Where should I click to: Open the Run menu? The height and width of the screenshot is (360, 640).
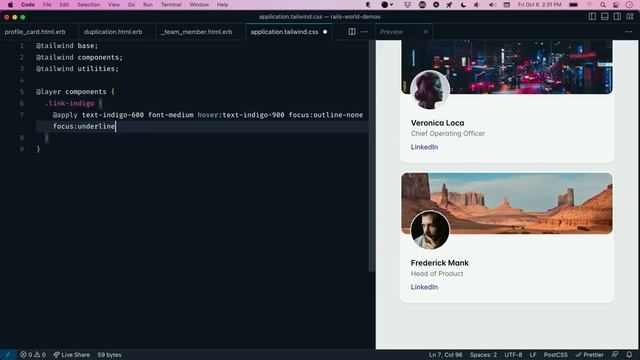[148, 4]
